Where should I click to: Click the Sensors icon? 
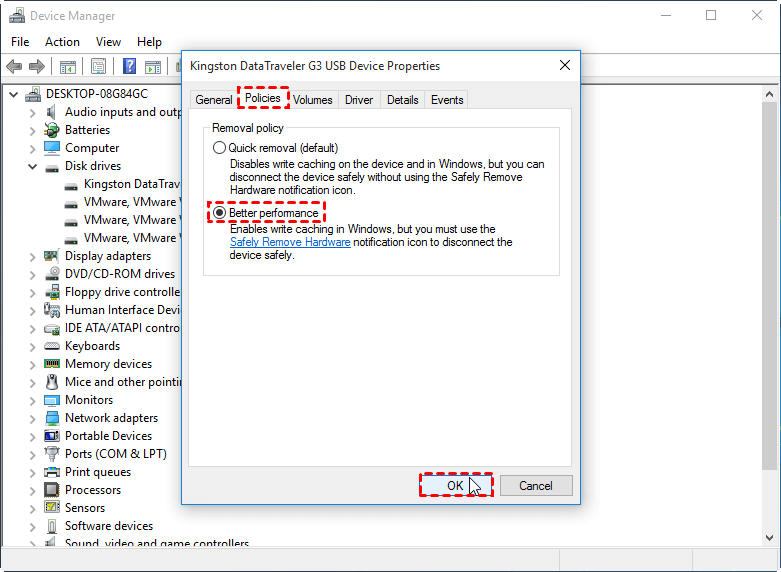coord(52,508)
